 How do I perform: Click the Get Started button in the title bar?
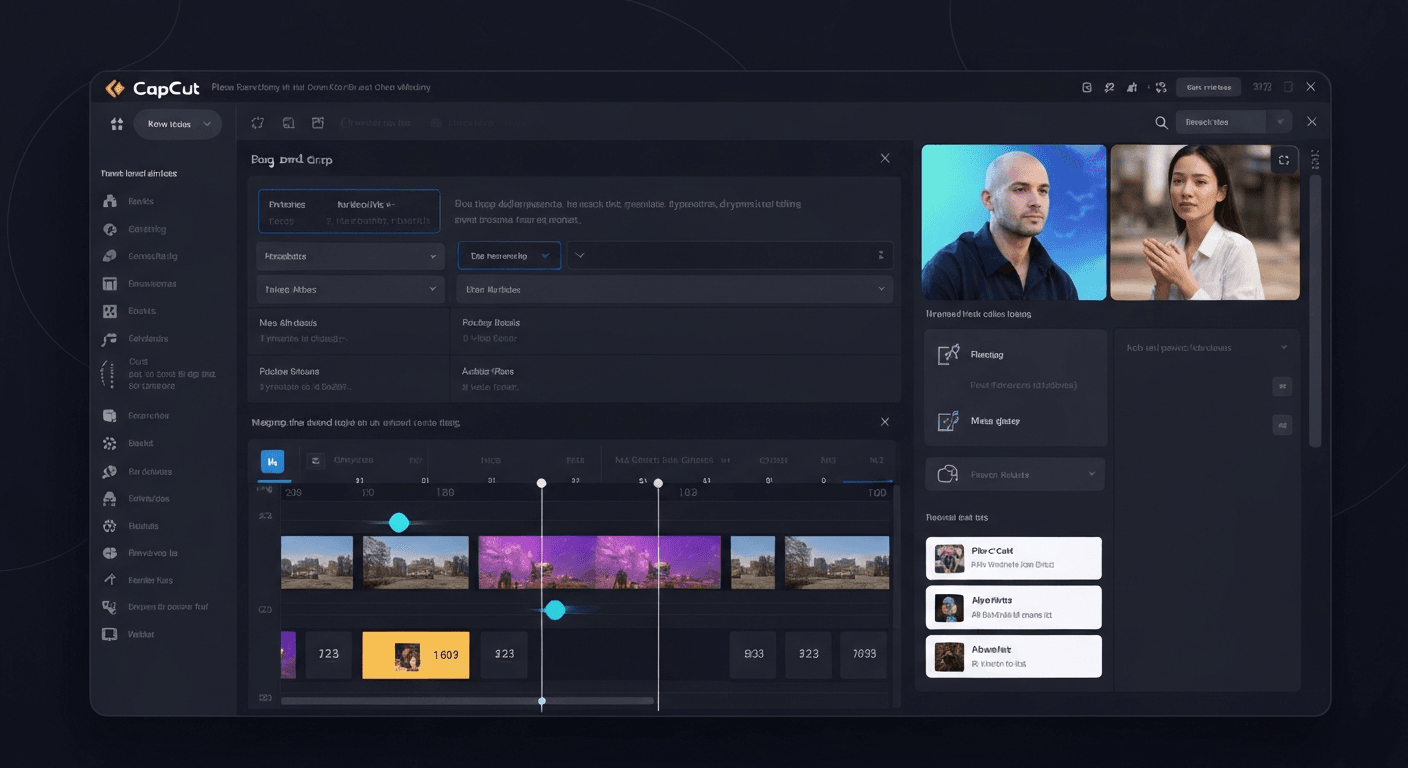tap(1208, 87)
